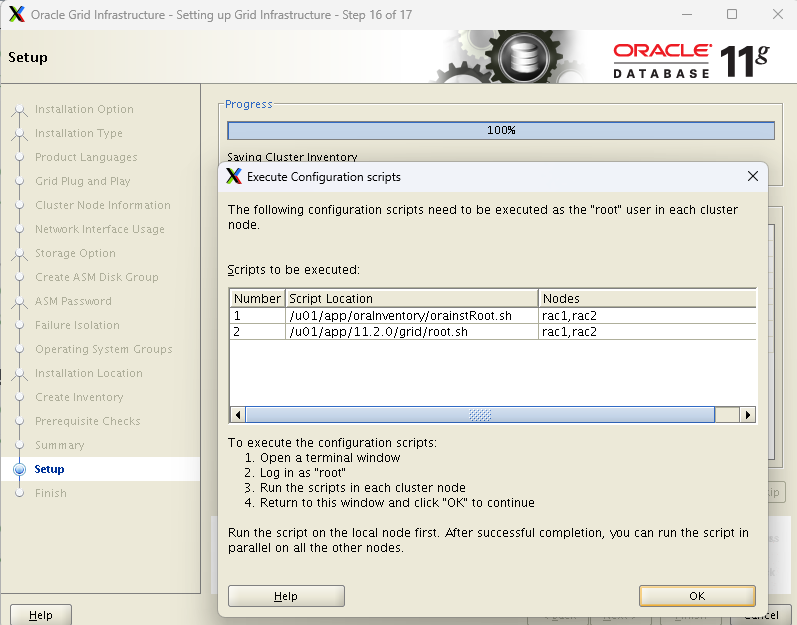This screenshot has width=797, height=625.
Task: Click the Setup step's blue bullet icon
Action: pyautogui.click(x=19, y=469)
